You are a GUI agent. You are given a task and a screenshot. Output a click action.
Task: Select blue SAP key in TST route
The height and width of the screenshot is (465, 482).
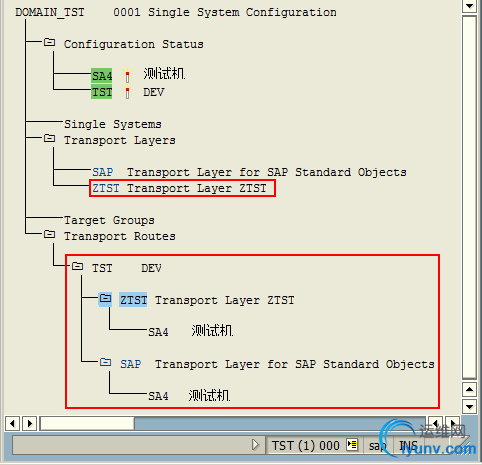point(131,364)
